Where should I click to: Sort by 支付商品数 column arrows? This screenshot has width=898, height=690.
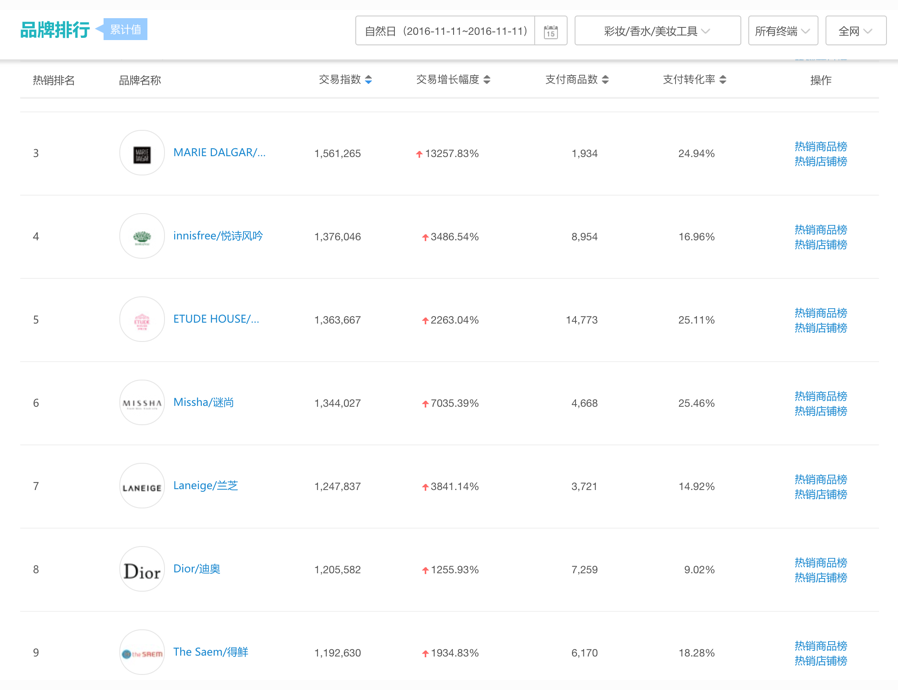605,80
